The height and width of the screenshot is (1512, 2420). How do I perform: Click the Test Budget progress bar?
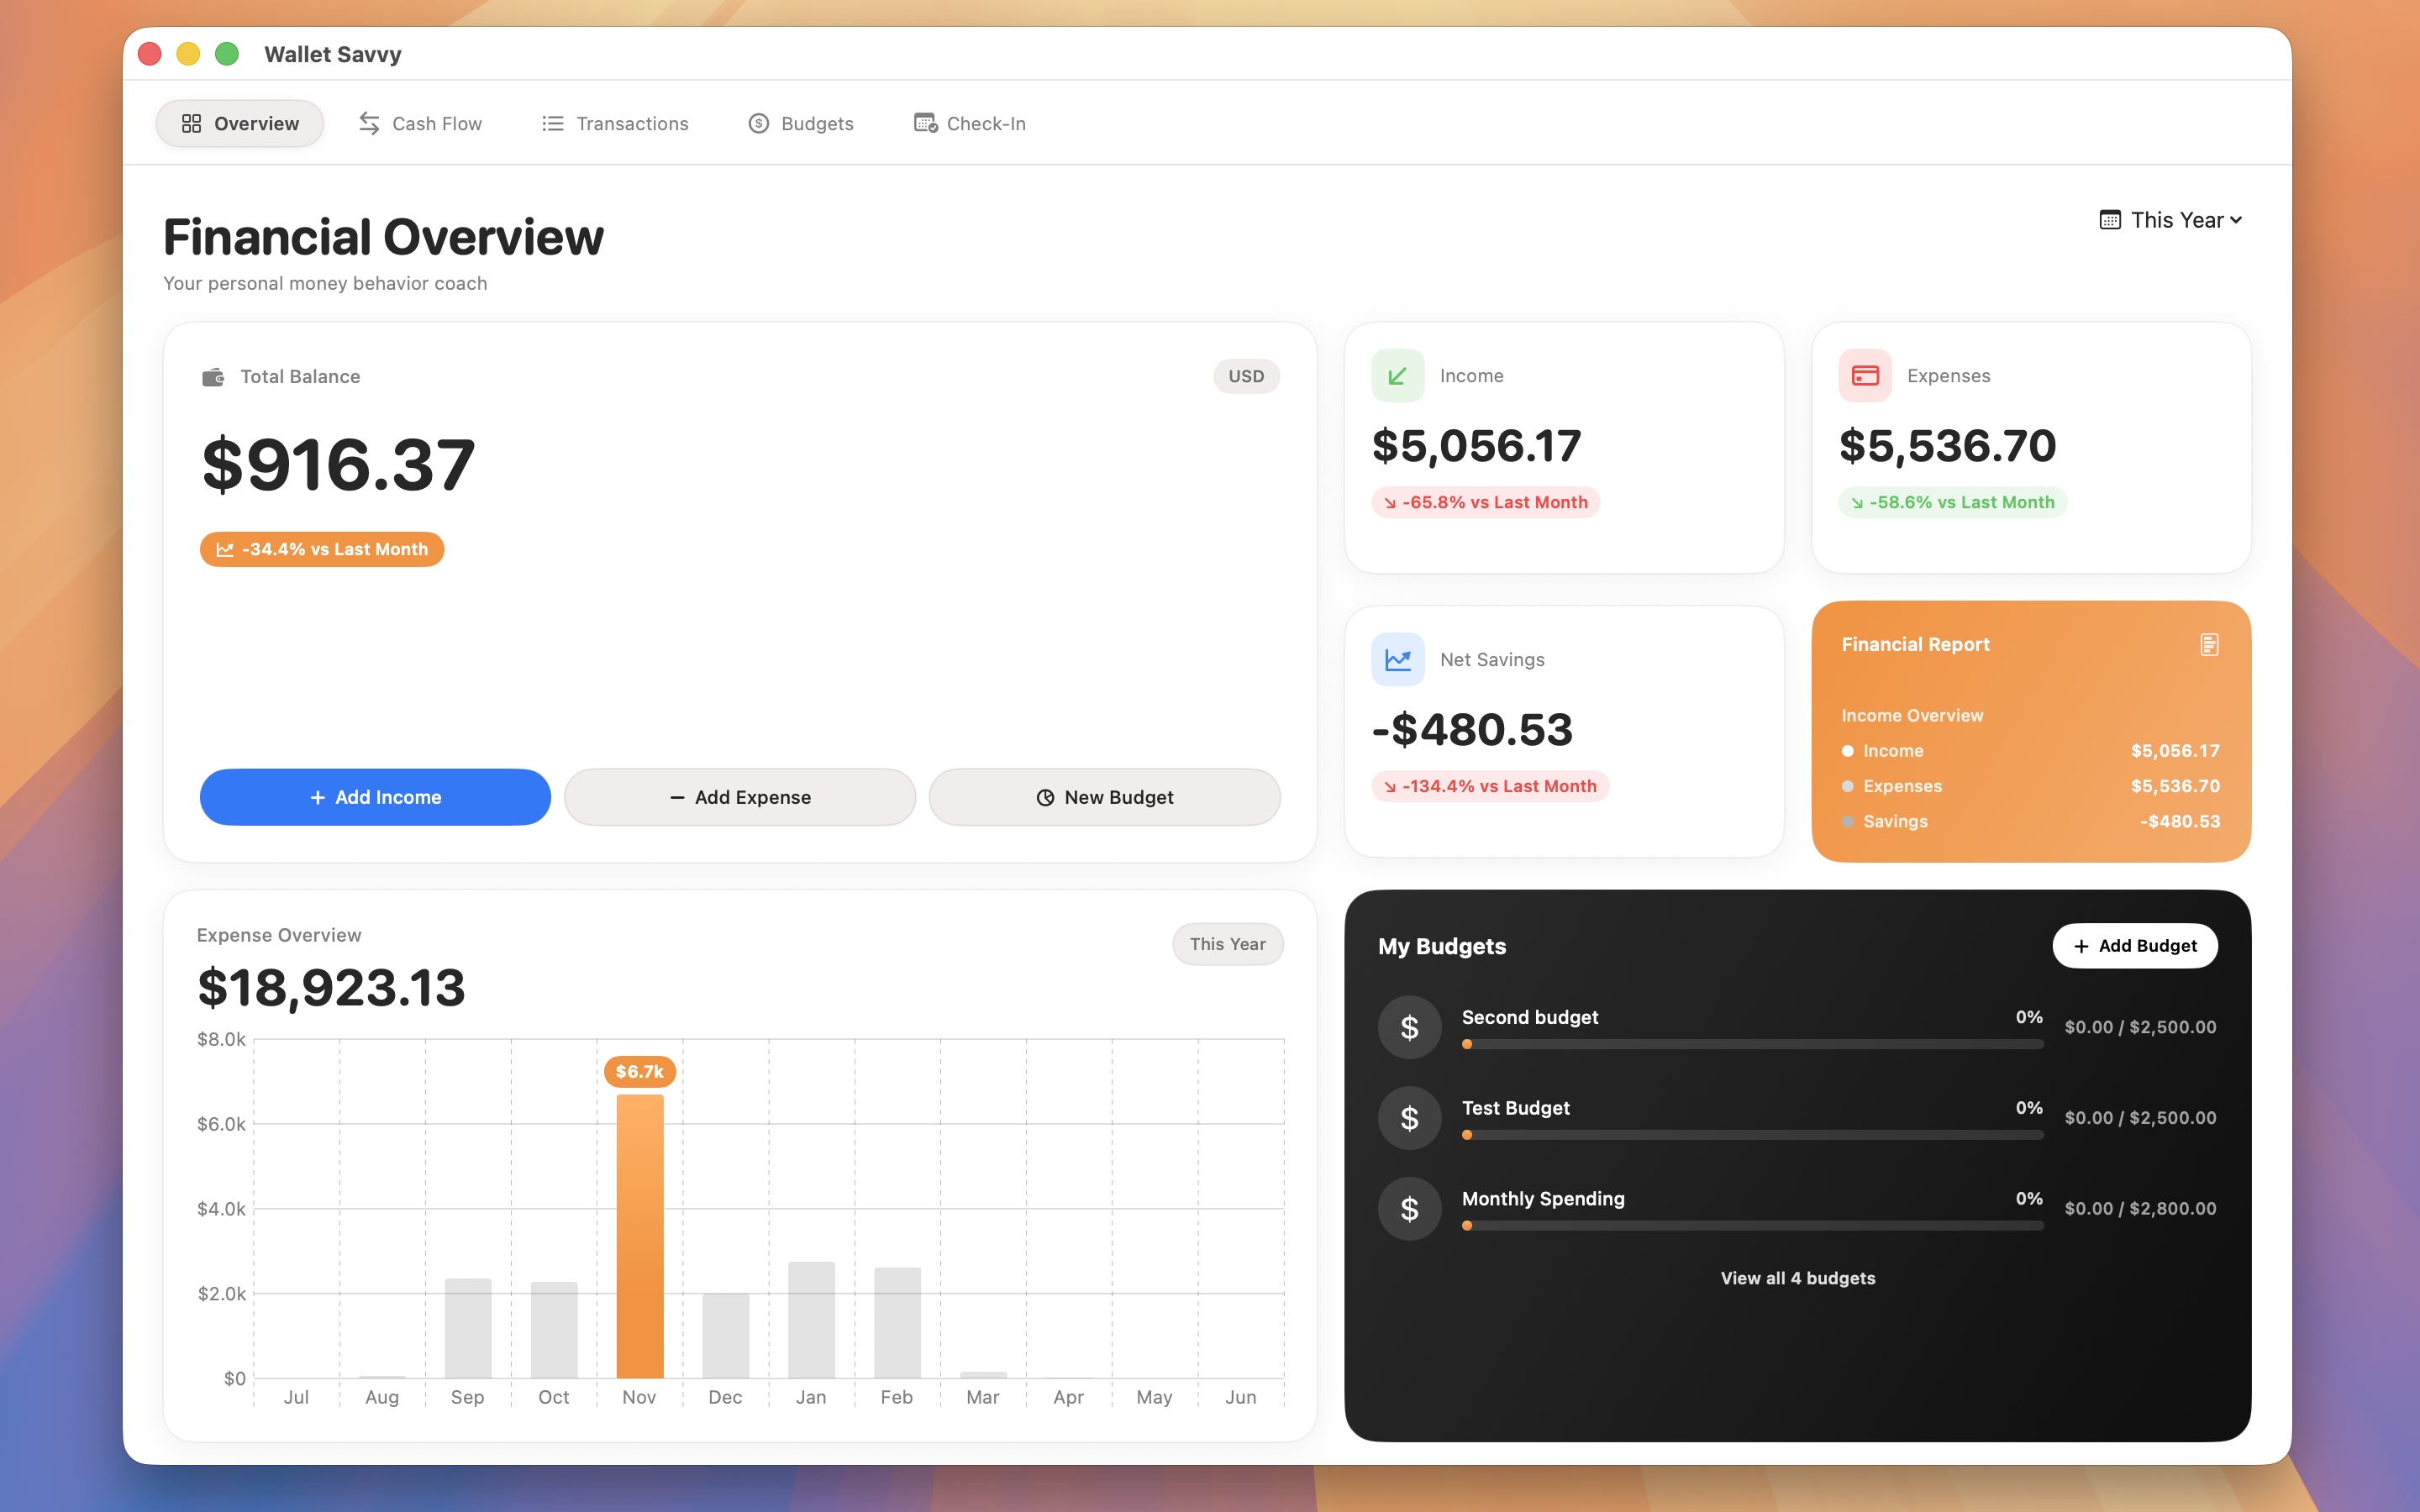1752,1135
